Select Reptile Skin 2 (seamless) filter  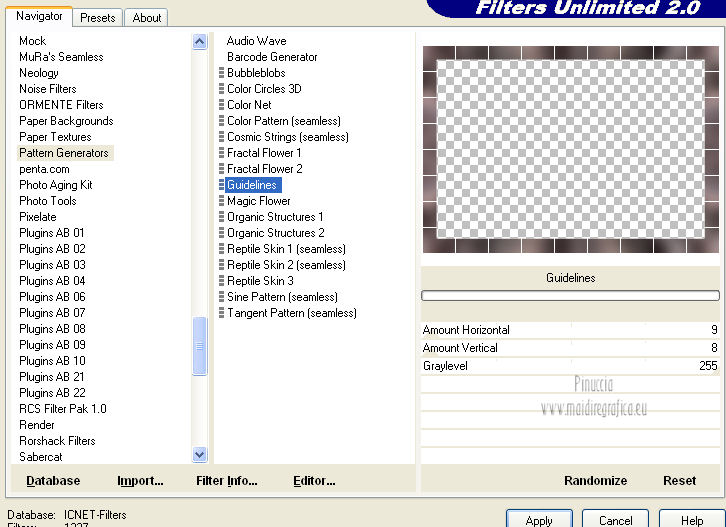click(286, 265)
